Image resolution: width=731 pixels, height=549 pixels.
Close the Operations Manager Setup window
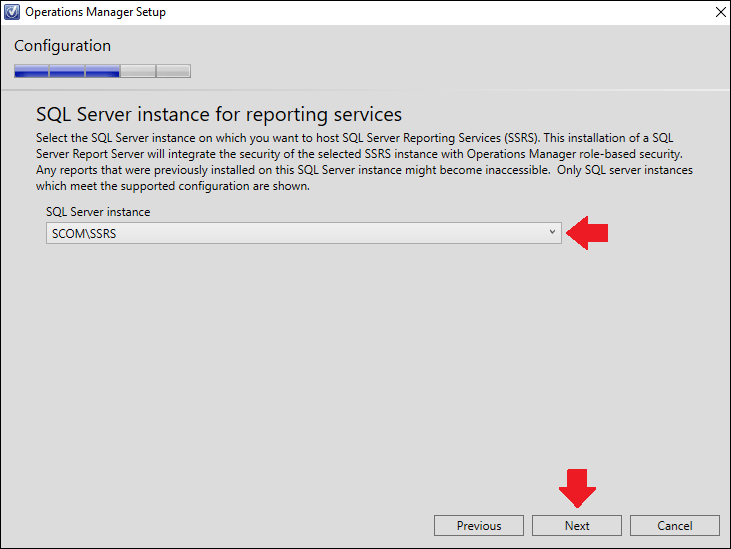pos(720,12)
